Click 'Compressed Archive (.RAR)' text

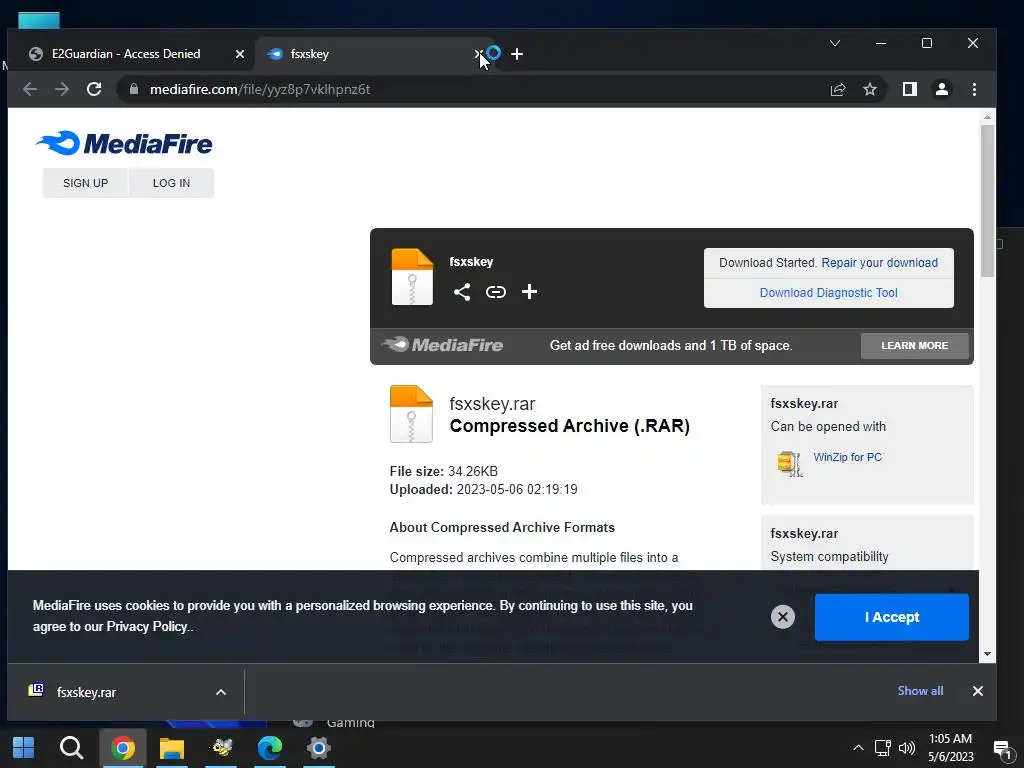click(x=569, y=426)
